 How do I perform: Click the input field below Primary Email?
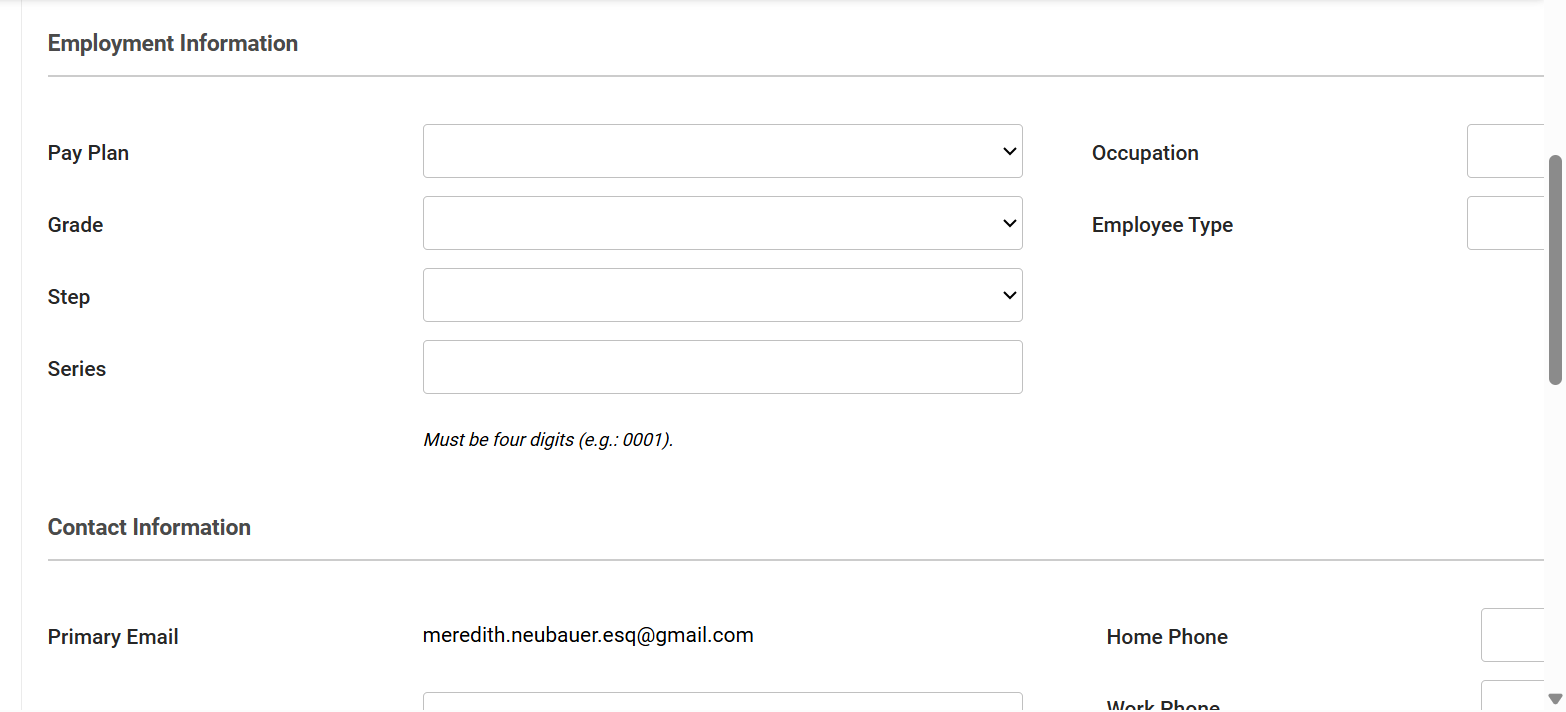click(722, 702)
